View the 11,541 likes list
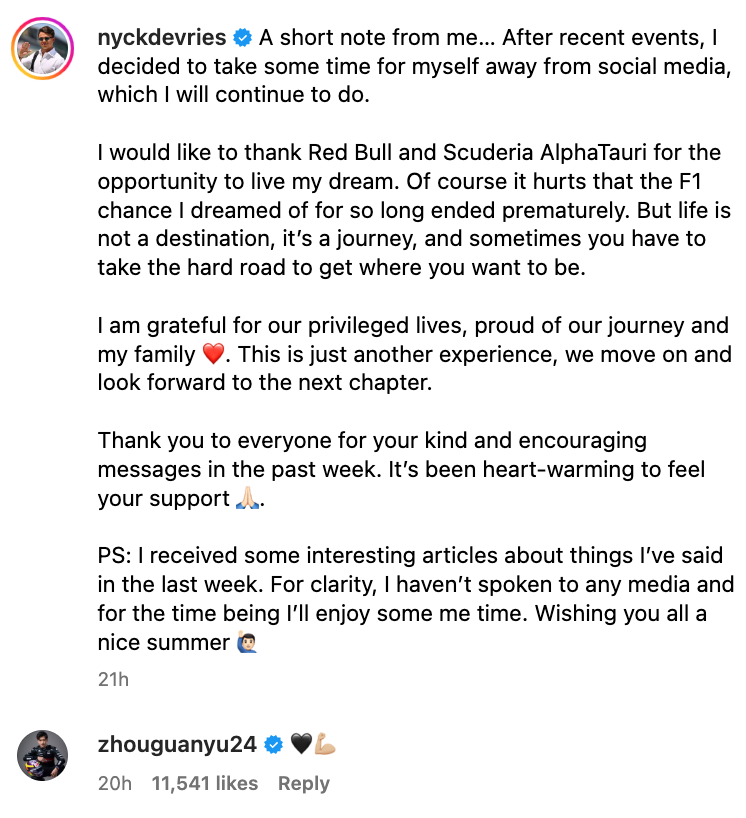746x818 pixels. (205, 784)
